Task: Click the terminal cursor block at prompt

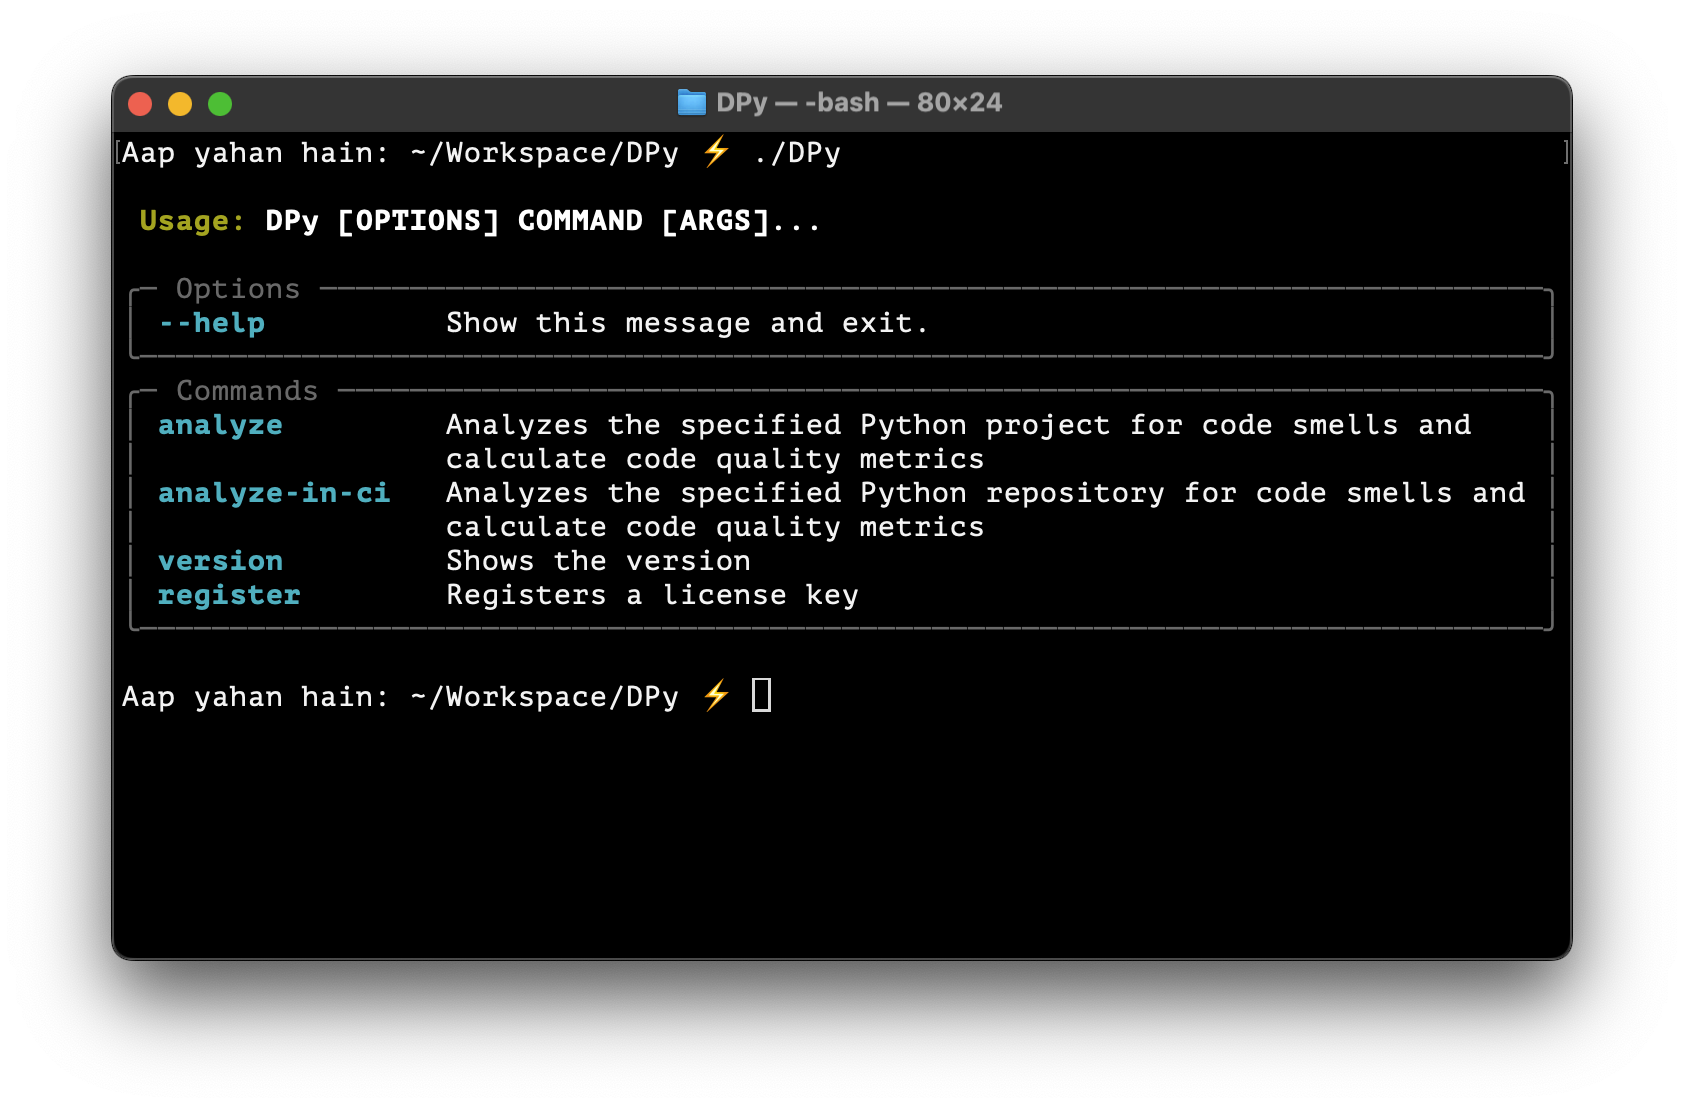Action: [761, 695]
